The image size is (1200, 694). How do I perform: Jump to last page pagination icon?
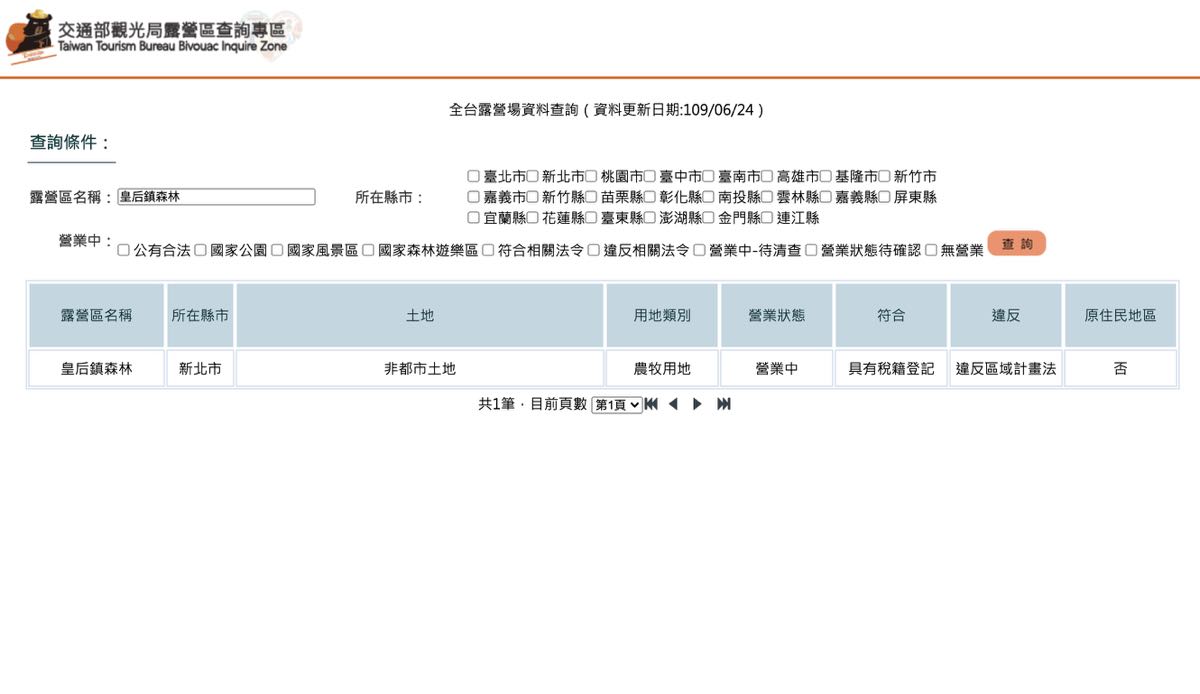[x=724, y=404]
